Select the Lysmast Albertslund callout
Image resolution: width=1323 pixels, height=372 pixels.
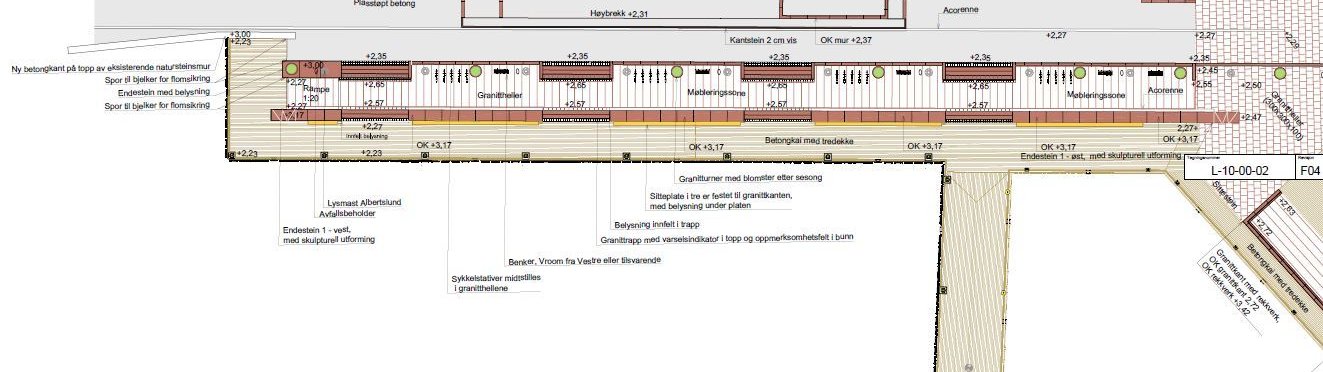[x=364, y=202]
